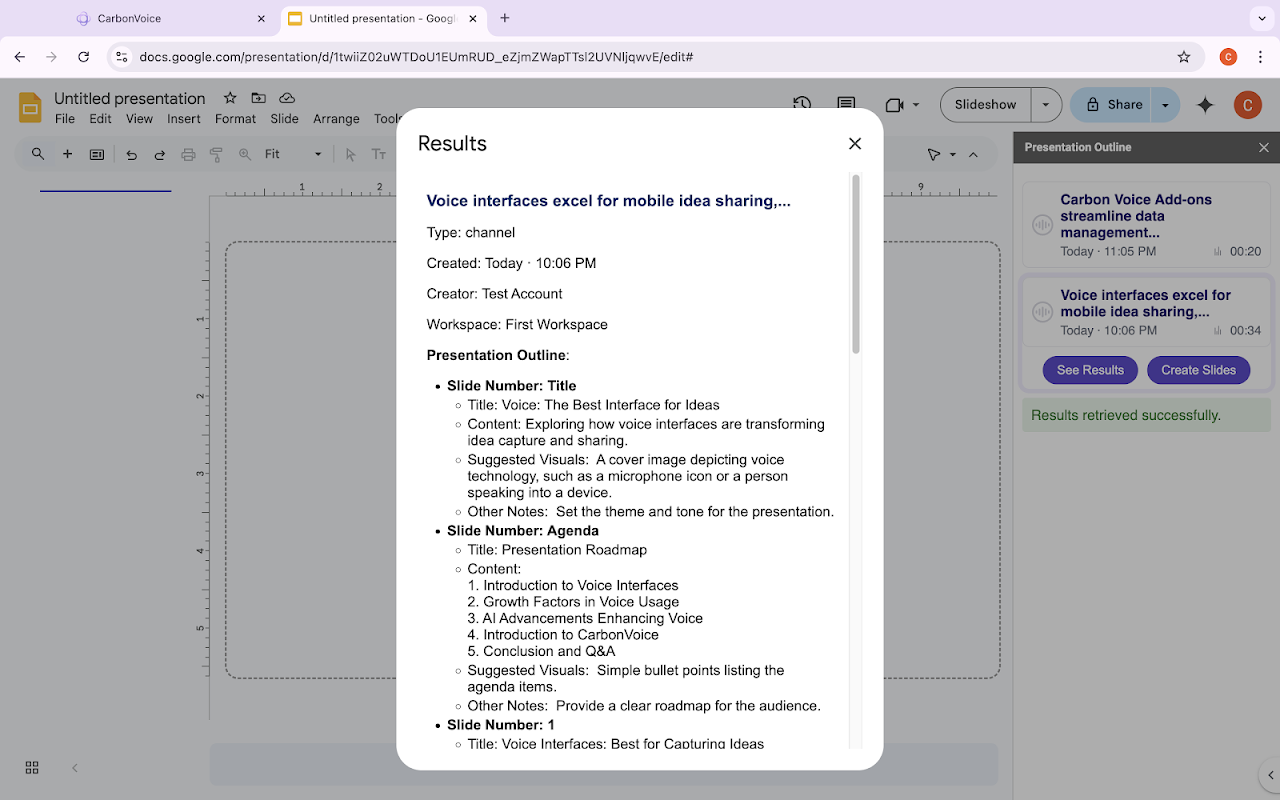Screen dimensions: 1280x800
Task: Expand the Share options arrow
Action: 1165,104
